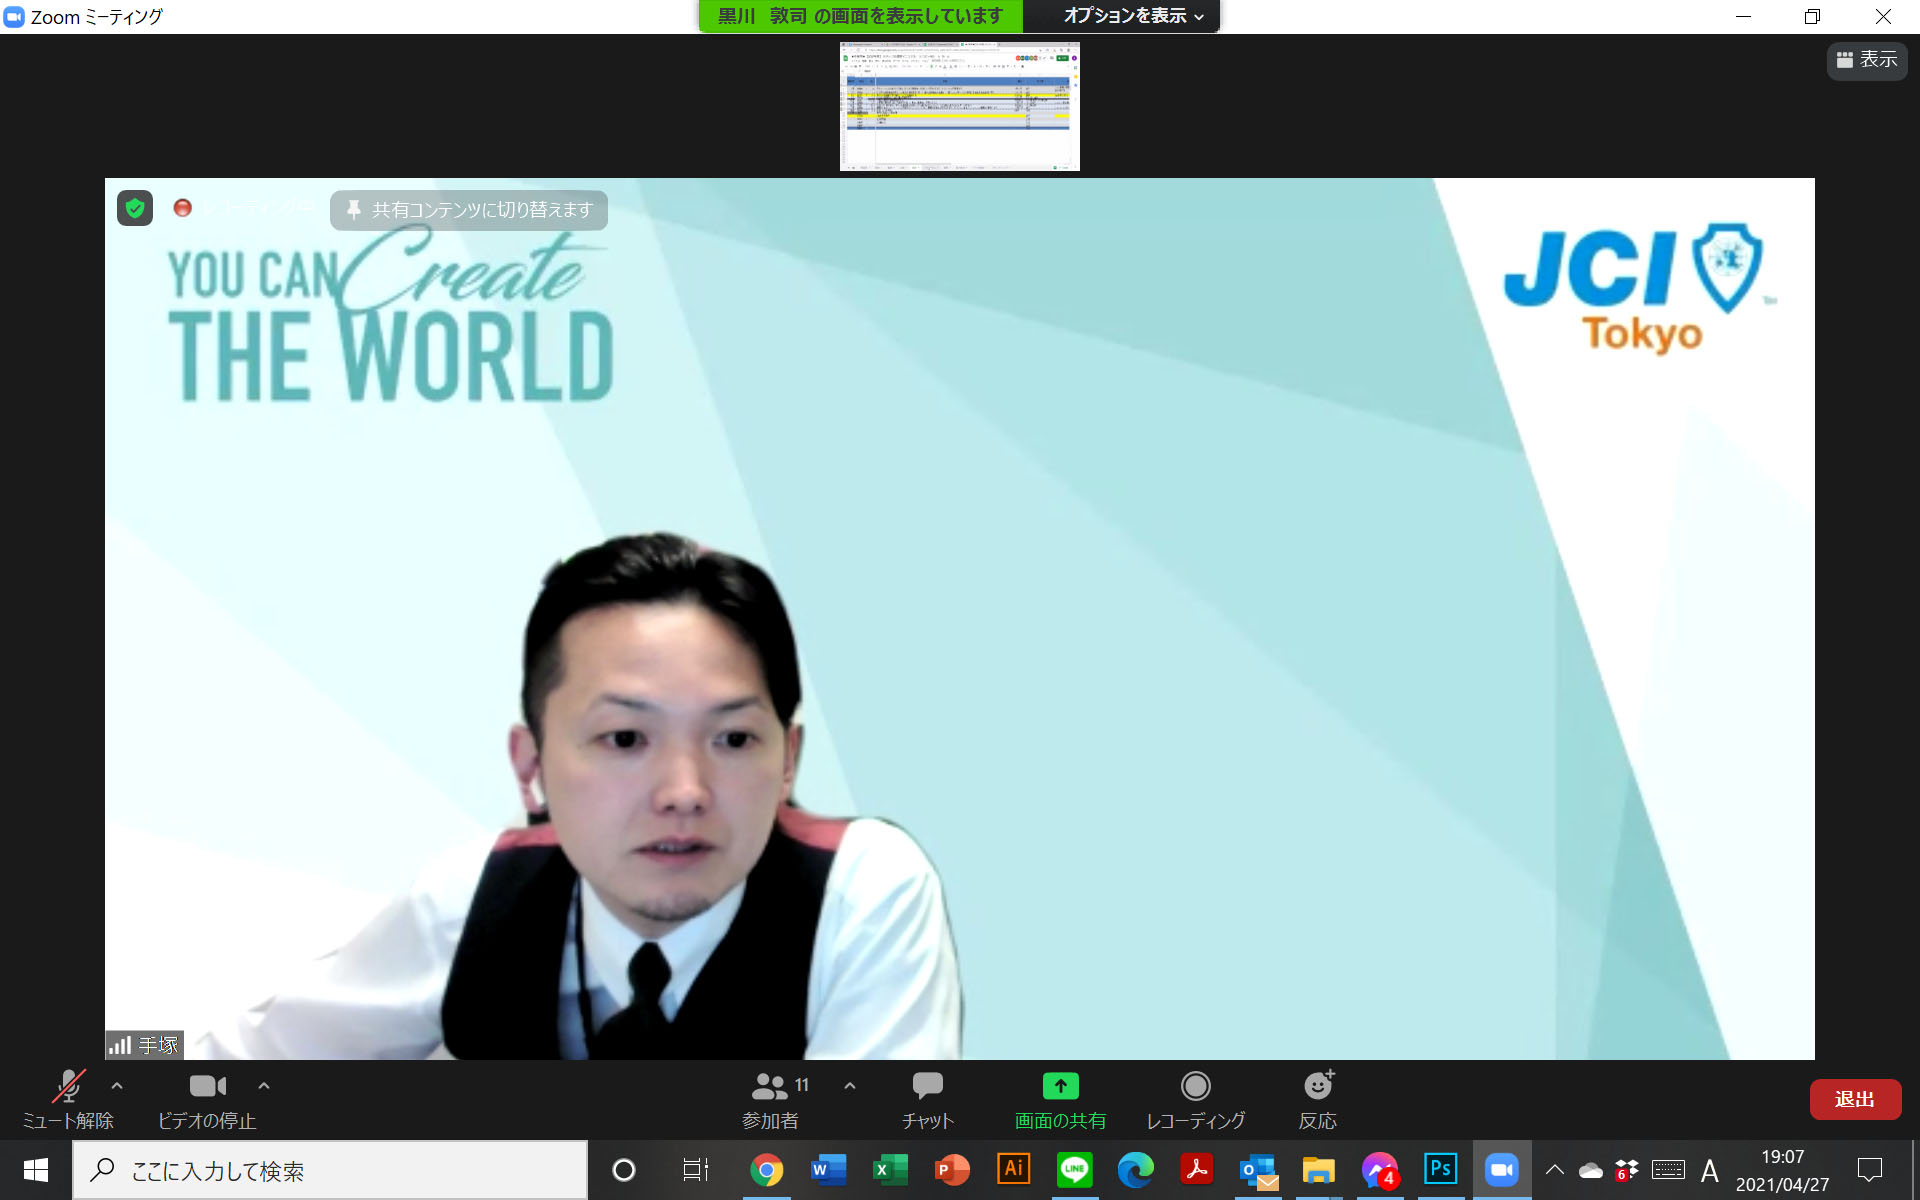Open the Participants list
The height and width of the screenshot is (1200, 1920).
click(x=771, y=1099)
